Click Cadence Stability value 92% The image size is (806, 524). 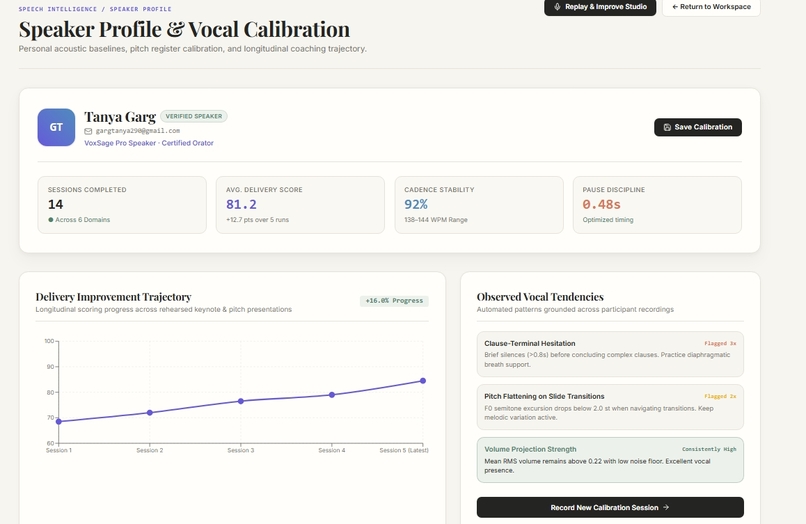(416, 204)
